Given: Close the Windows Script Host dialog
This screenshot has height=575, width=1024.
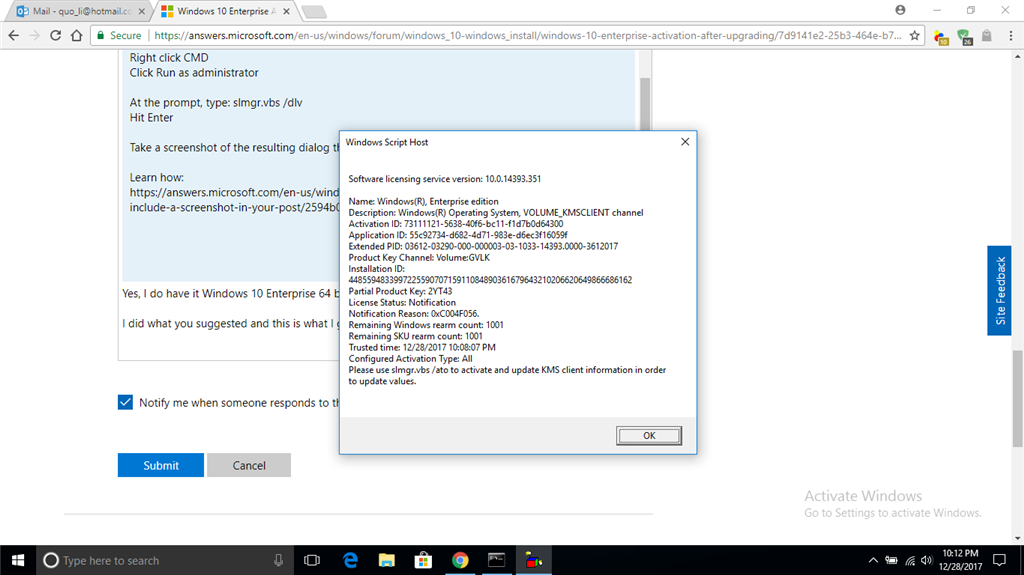Looking at the screenshot, I should [x=685, y=142].
